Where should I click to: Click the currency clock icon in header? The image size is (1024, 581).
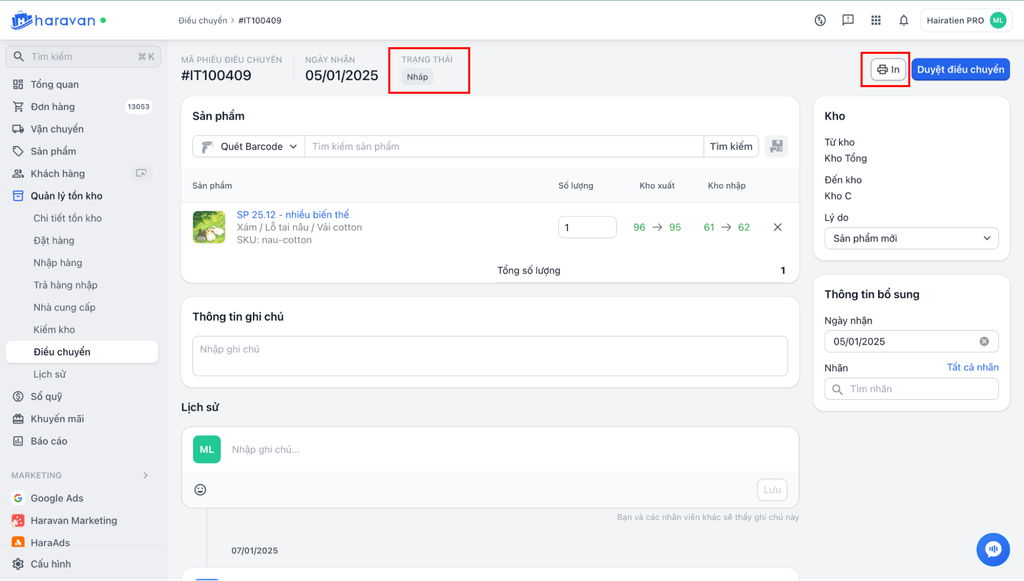pyautogui.click(x=820, y=20)
